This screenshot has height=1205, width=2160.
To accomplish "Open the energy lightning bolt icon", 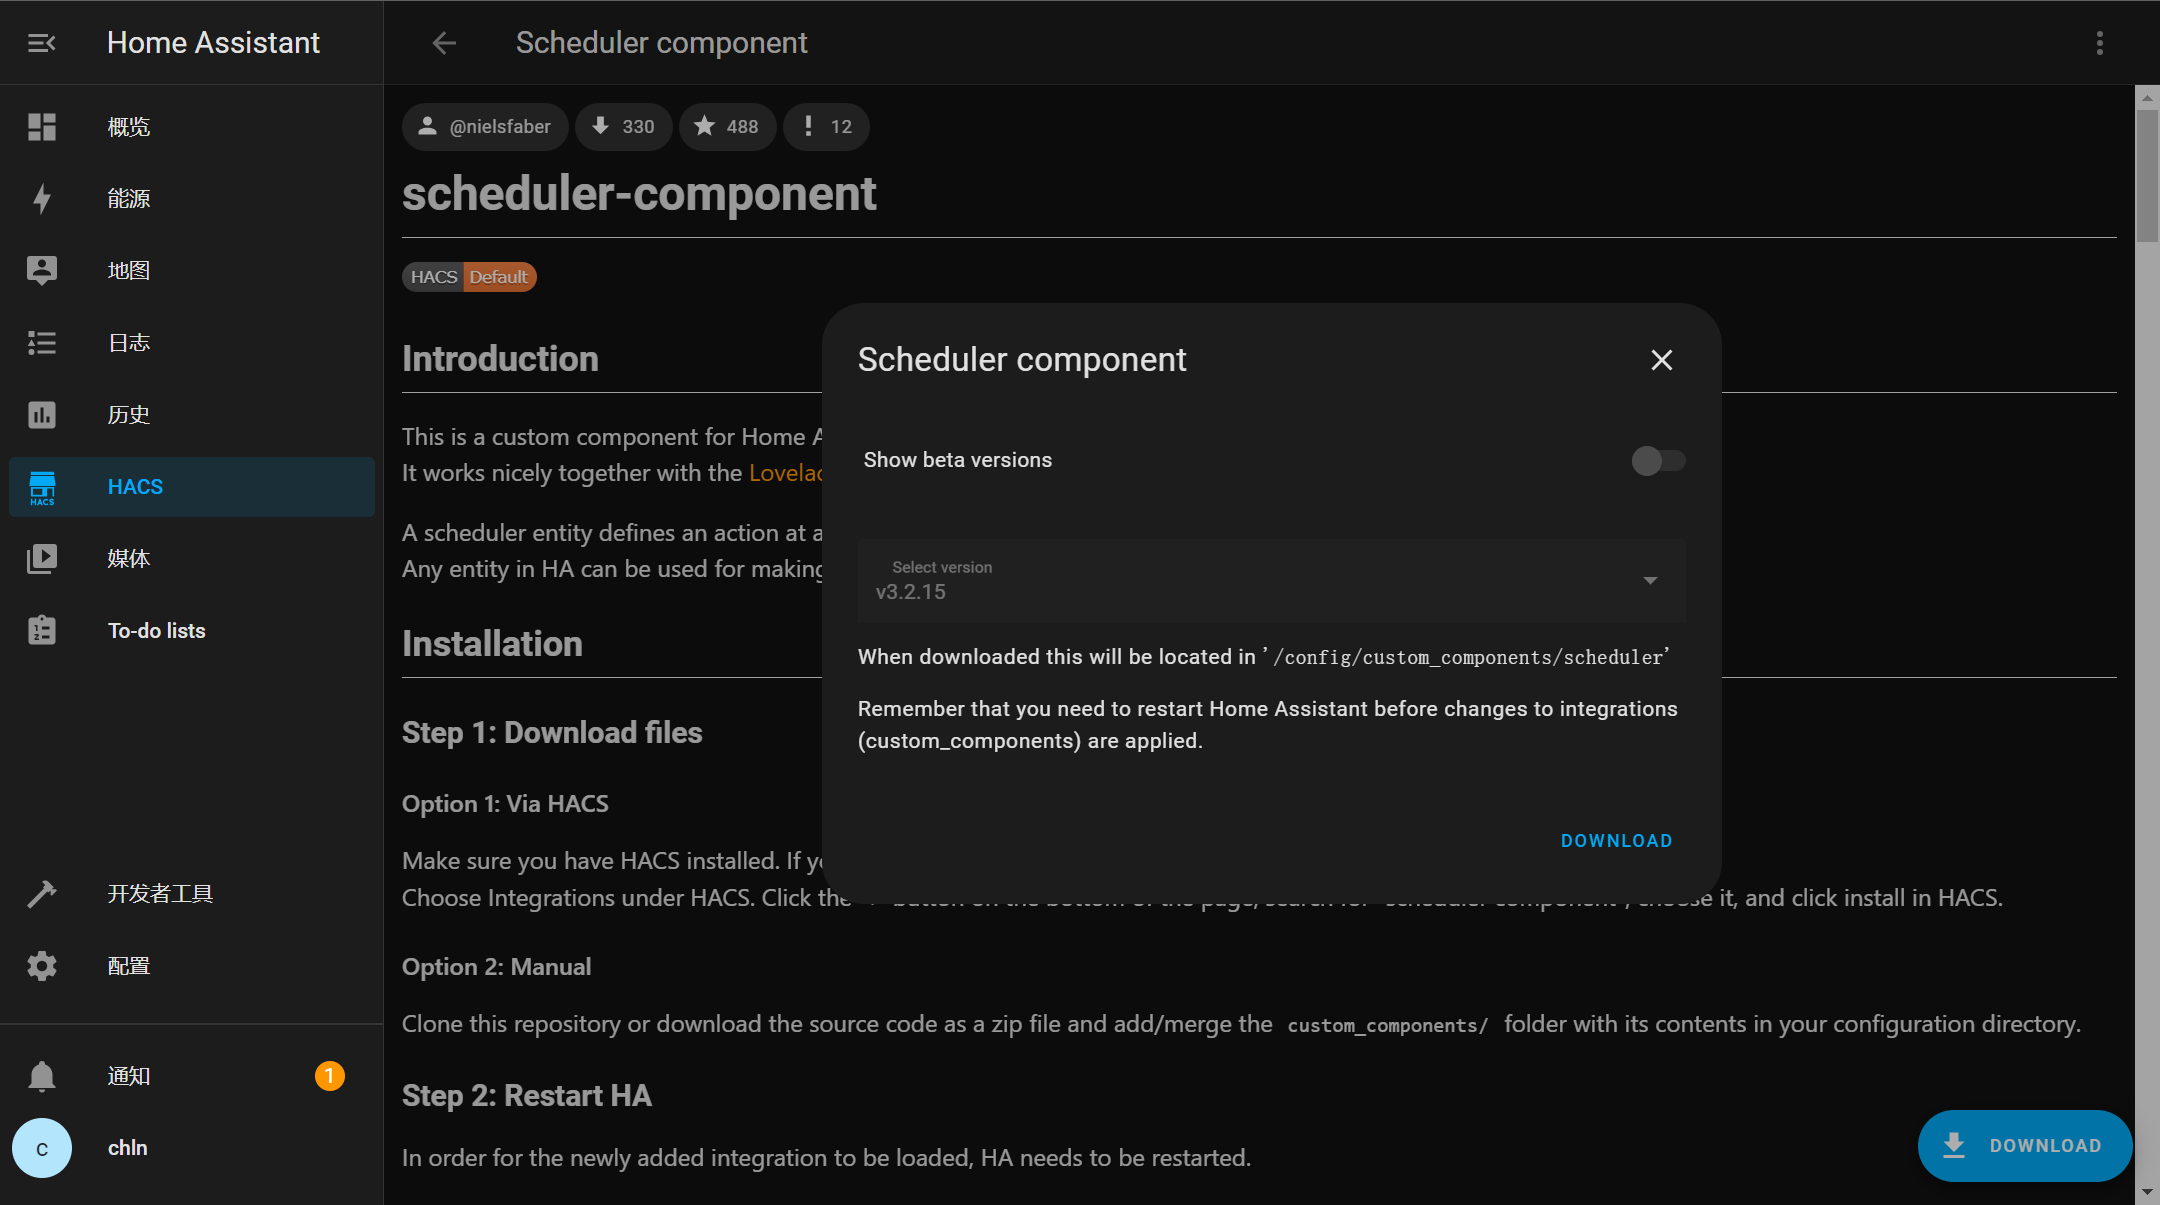I will [41, 199].
